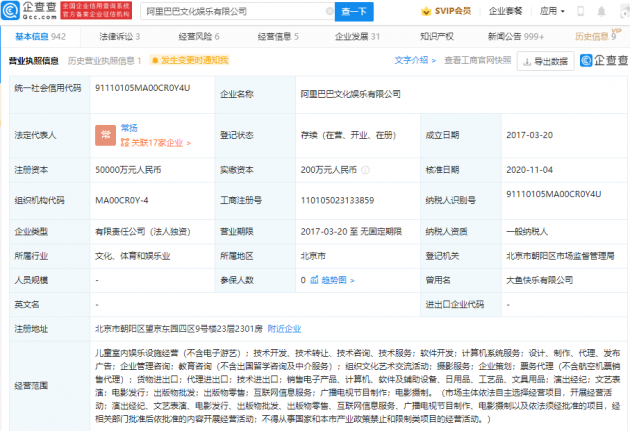The height and width of the screenshot is (431, 630).
Task: Switch to the 新闻公告 999+ tab
Action: [516, 37]
